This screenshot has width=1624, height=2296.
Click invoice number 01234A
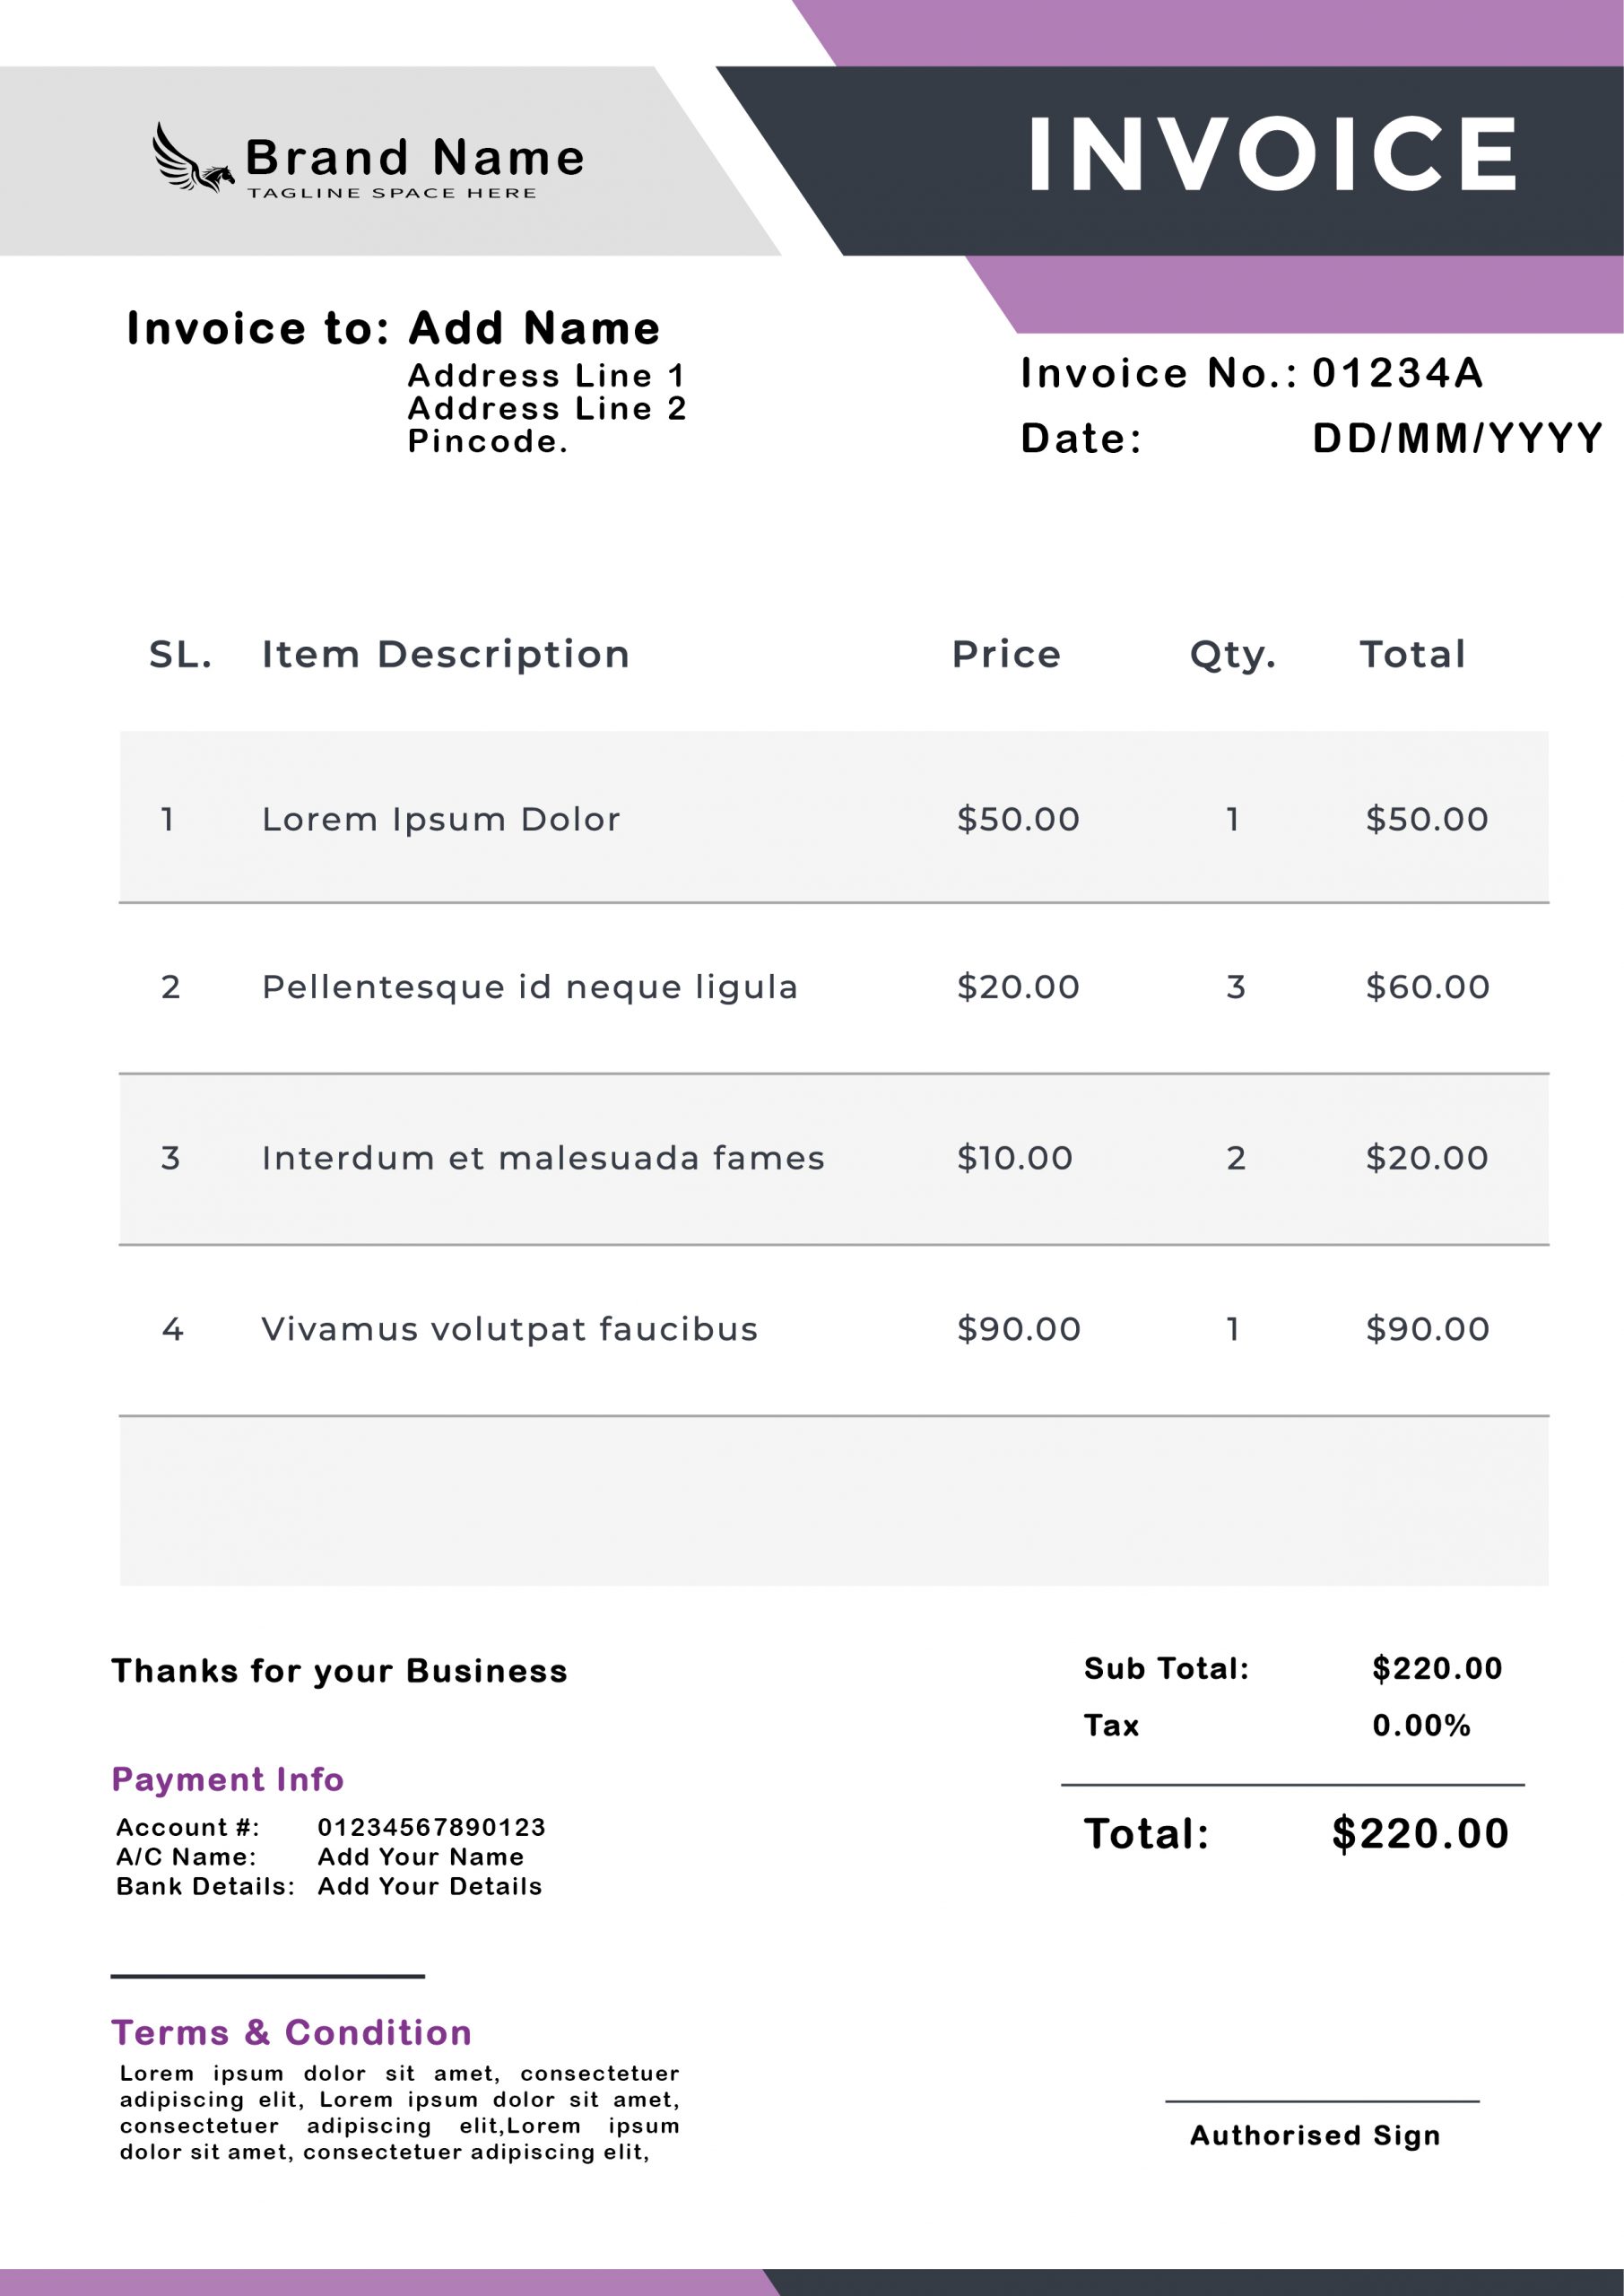[x=1397, y=373]
